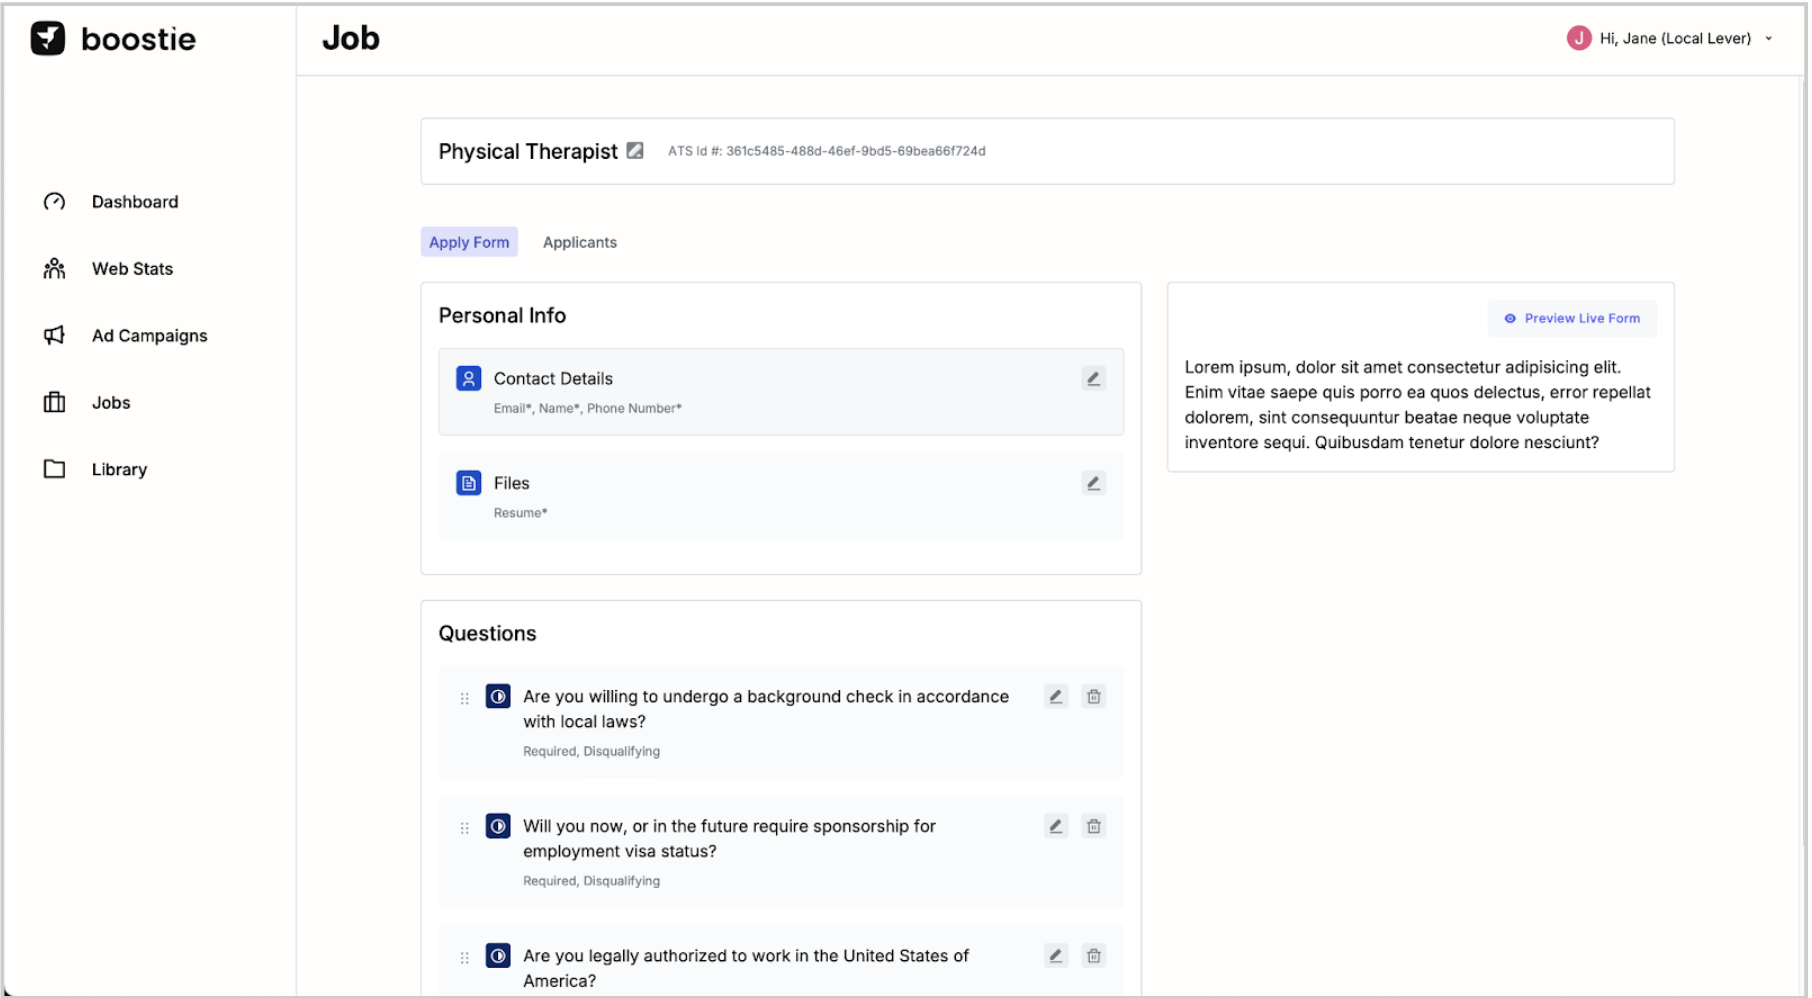Switch to the Applicants tab
Image resolution: width=1812 pixels, height=998 pixels.
coord(579,242)
